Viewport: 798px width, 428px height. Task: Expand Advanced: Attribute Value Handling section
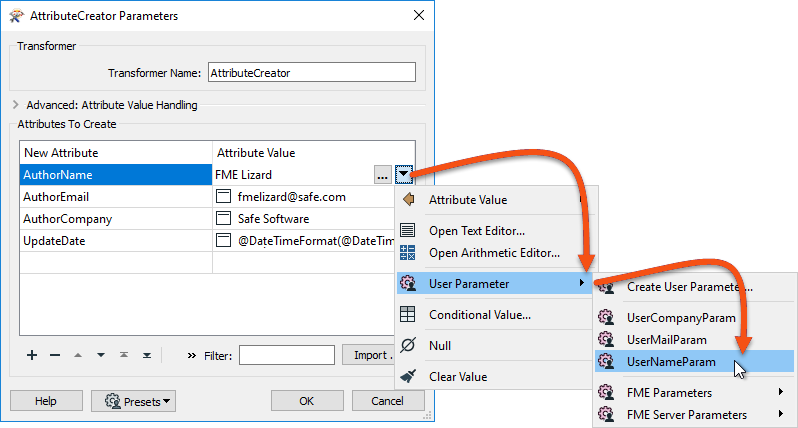tap(15, 104)
